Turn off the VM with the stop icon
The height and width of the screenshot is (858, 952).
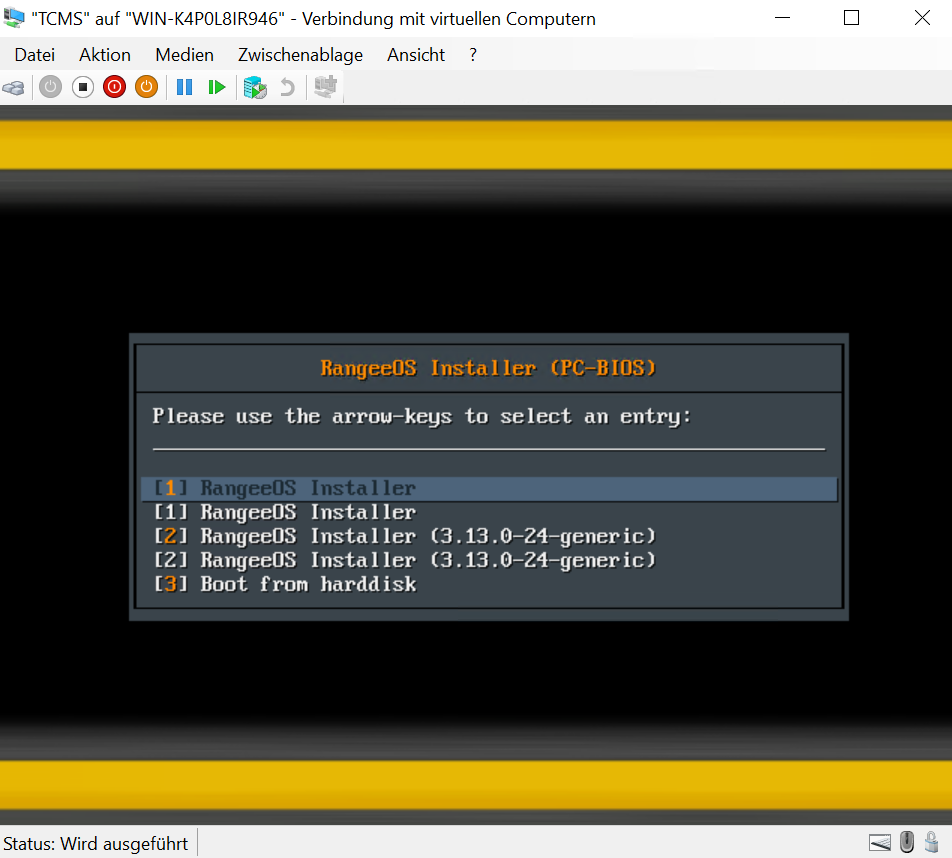pos(83,87)
